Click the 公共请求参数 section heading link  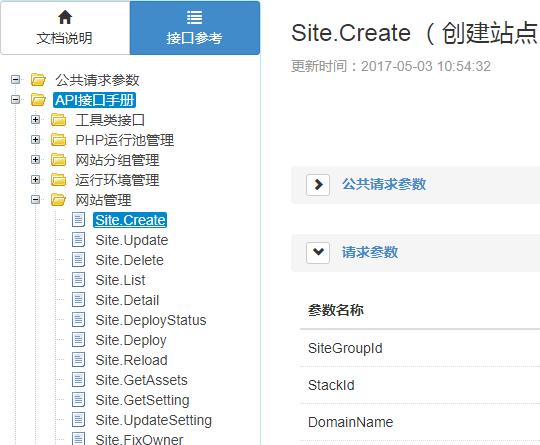(384, 184)
